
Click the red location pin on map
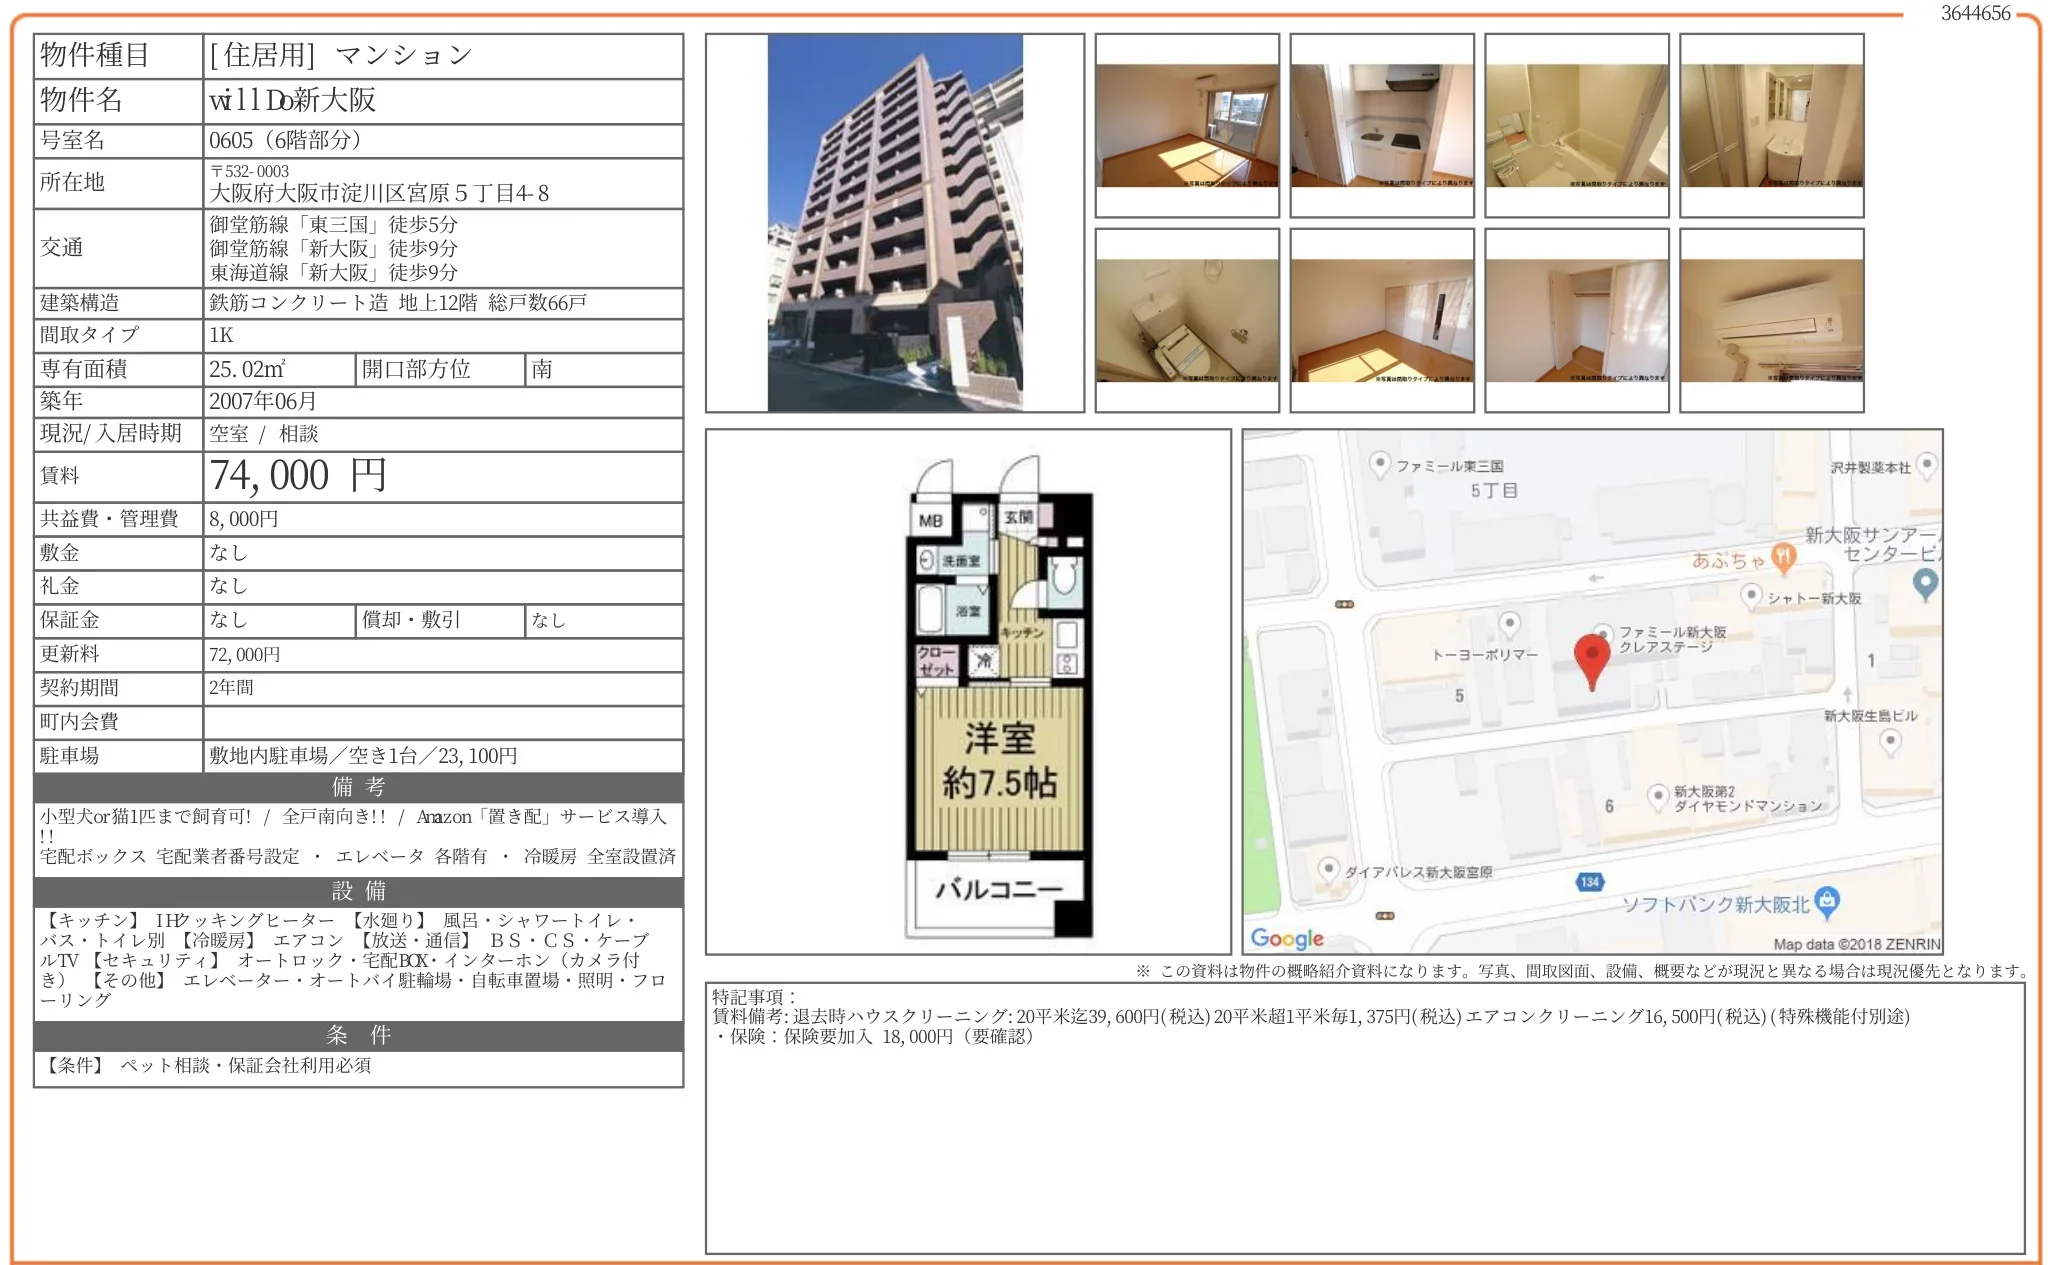point(1591,656)
